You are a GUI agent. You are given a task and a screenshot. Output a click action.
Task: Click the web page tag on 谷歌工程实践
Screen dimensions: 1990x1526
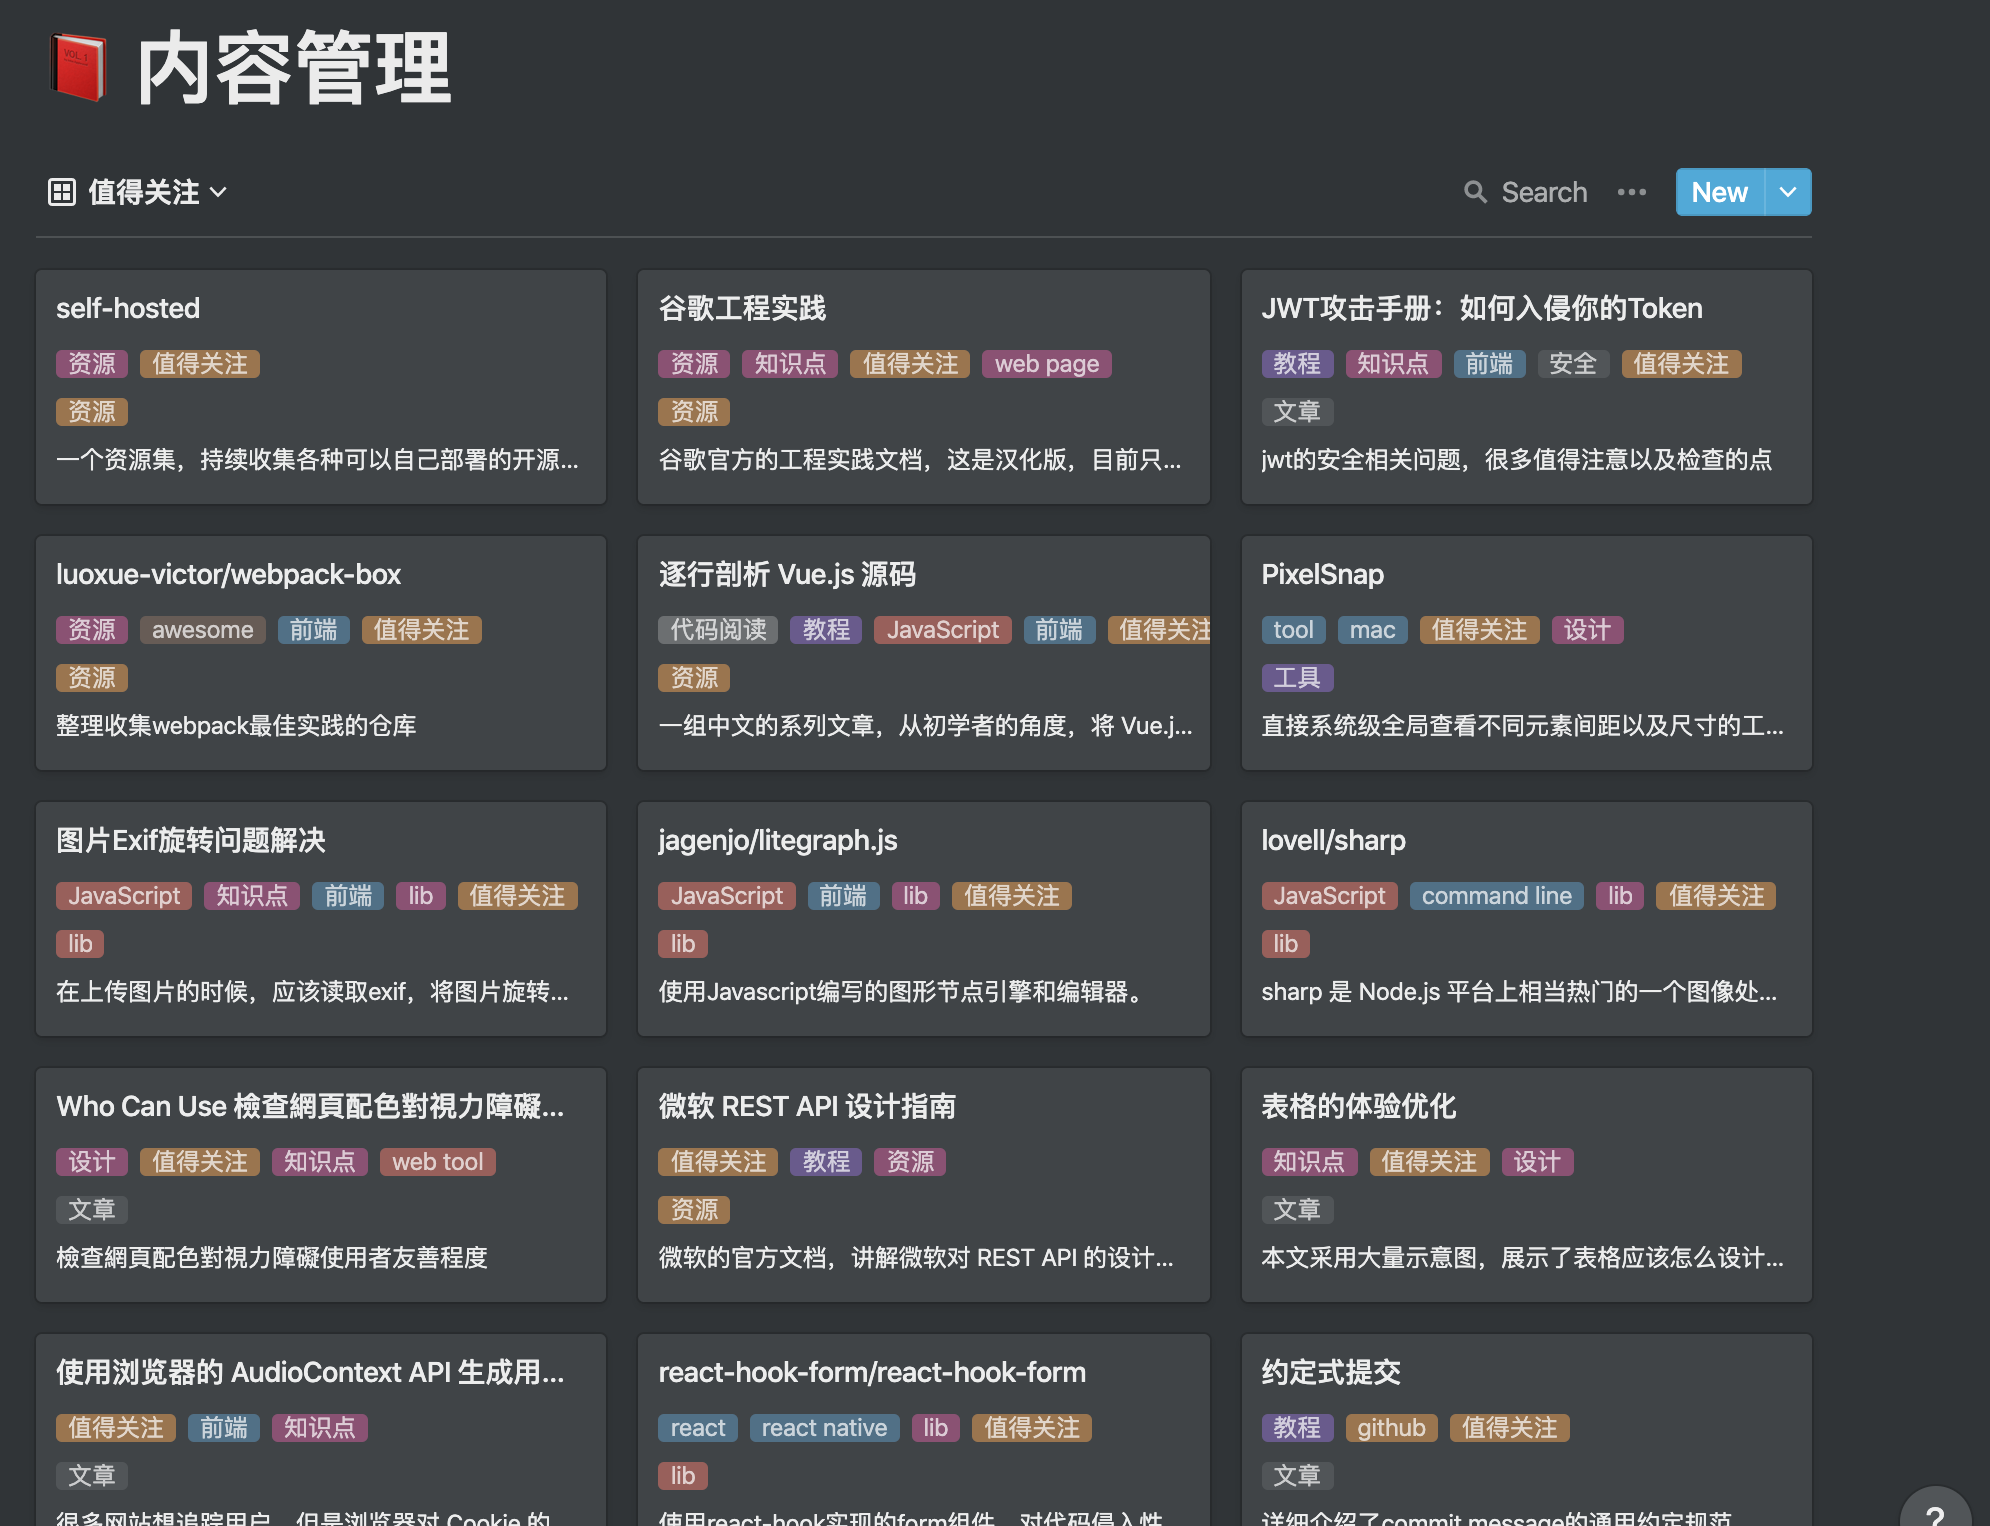(x=1046, y=364)
